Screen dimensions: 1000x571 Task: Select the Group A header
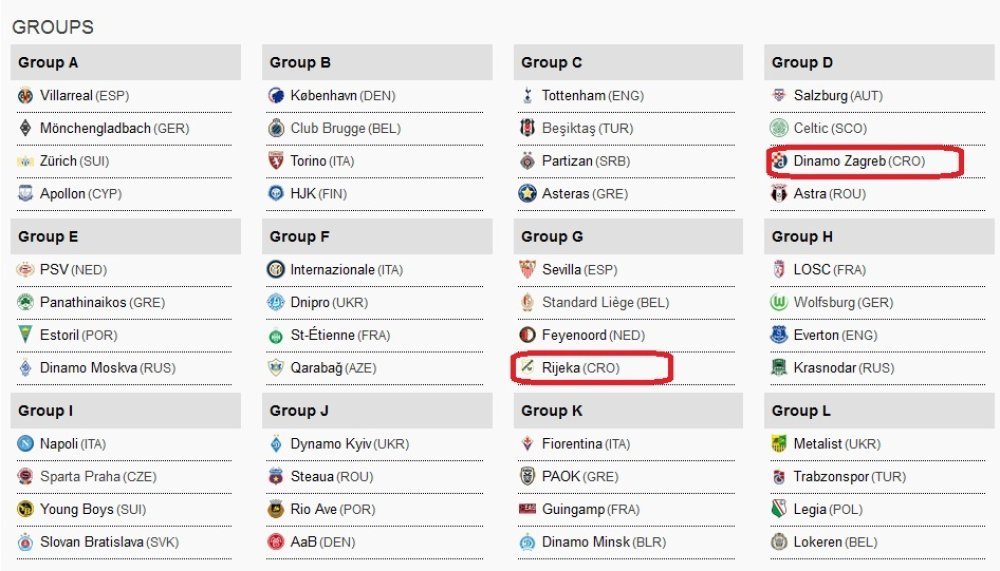[126, 63]
